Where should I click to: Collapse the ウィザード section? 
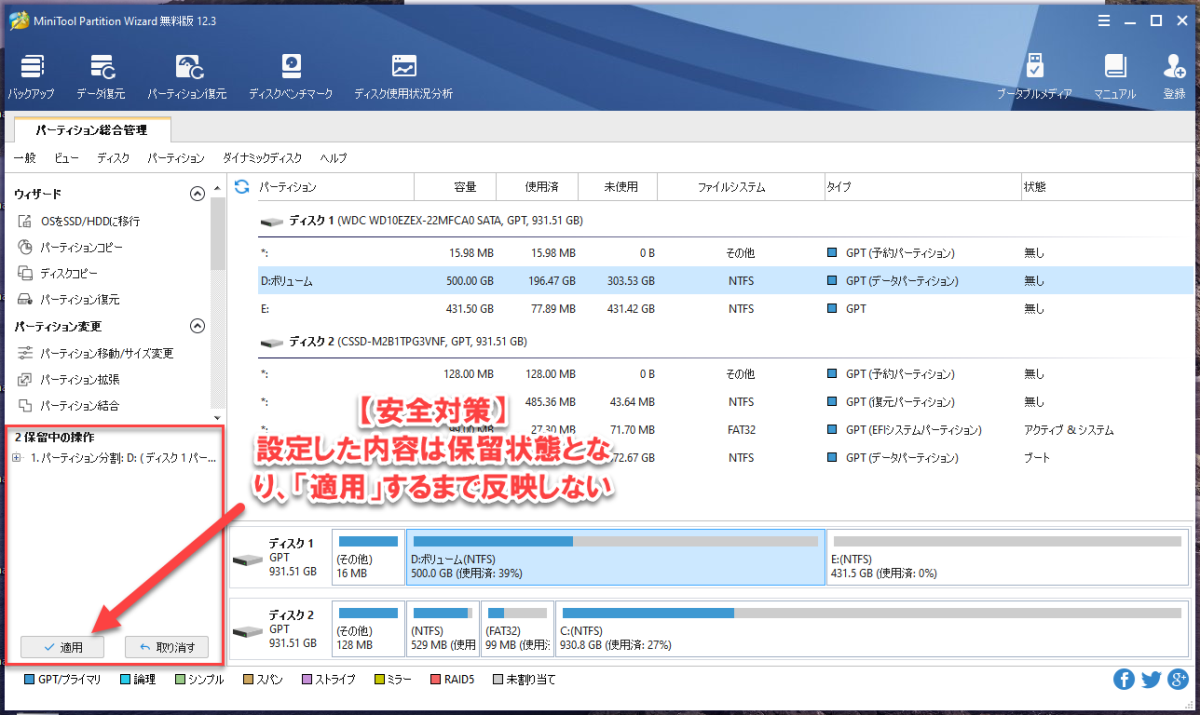tap(197, 194)
